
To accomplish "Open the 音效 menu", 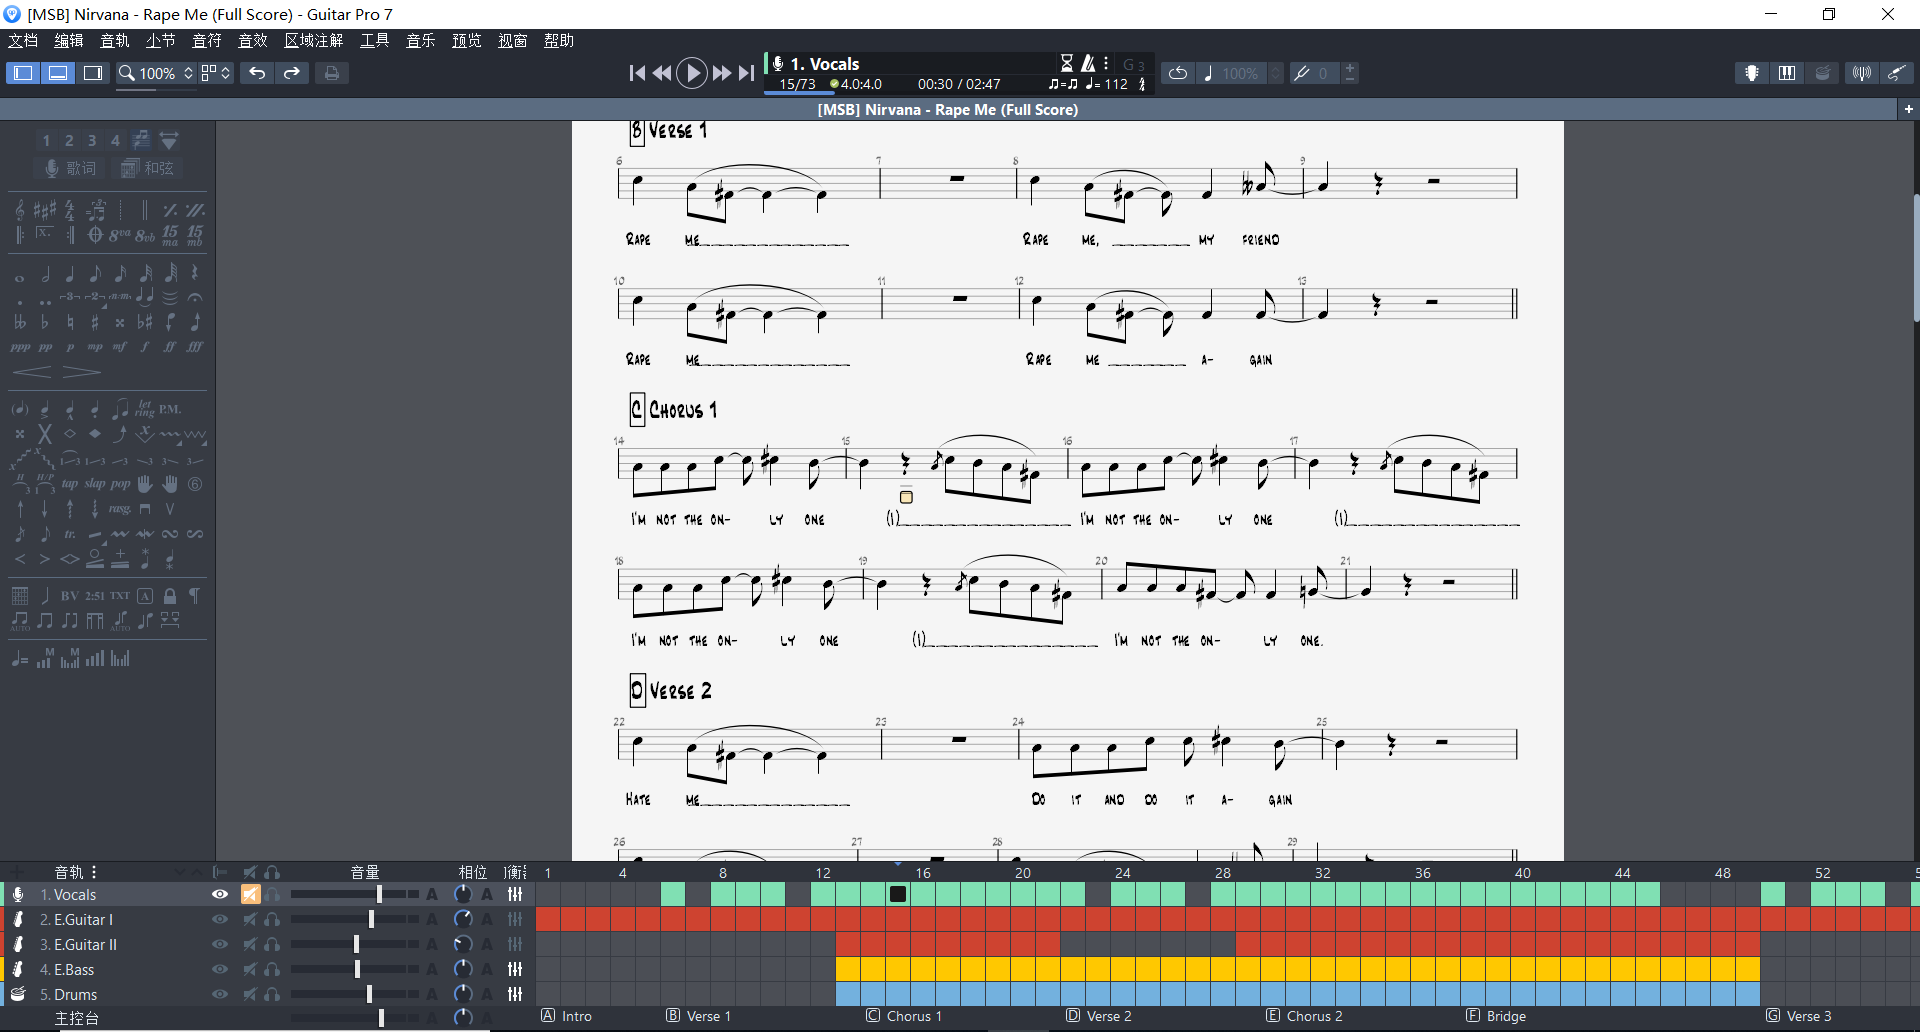I will click(x=252, y=40).
